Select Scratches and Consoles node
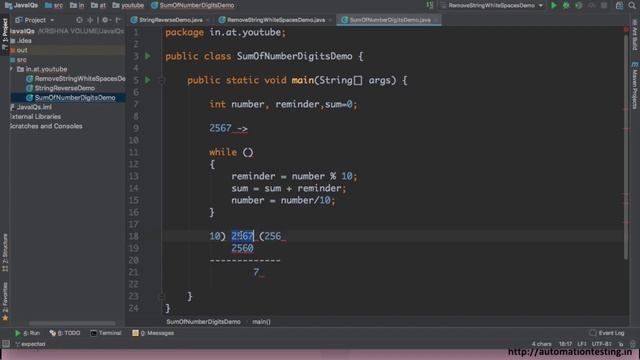This screenshot has height=360, width=640. pos(46,126)
